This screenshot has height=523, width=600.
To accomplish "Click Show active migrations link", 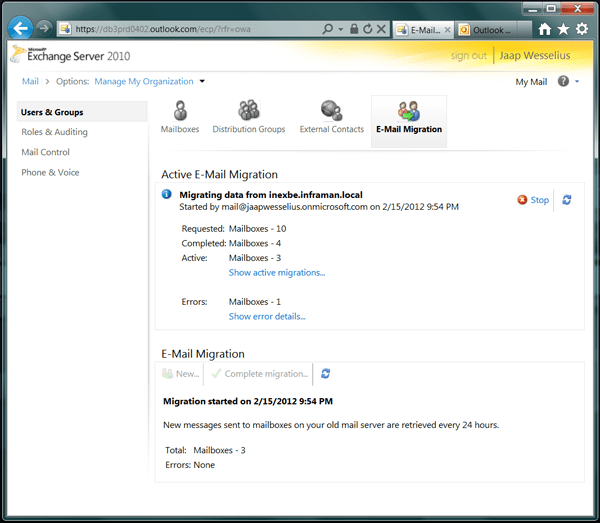I will (x=277, y=272).
